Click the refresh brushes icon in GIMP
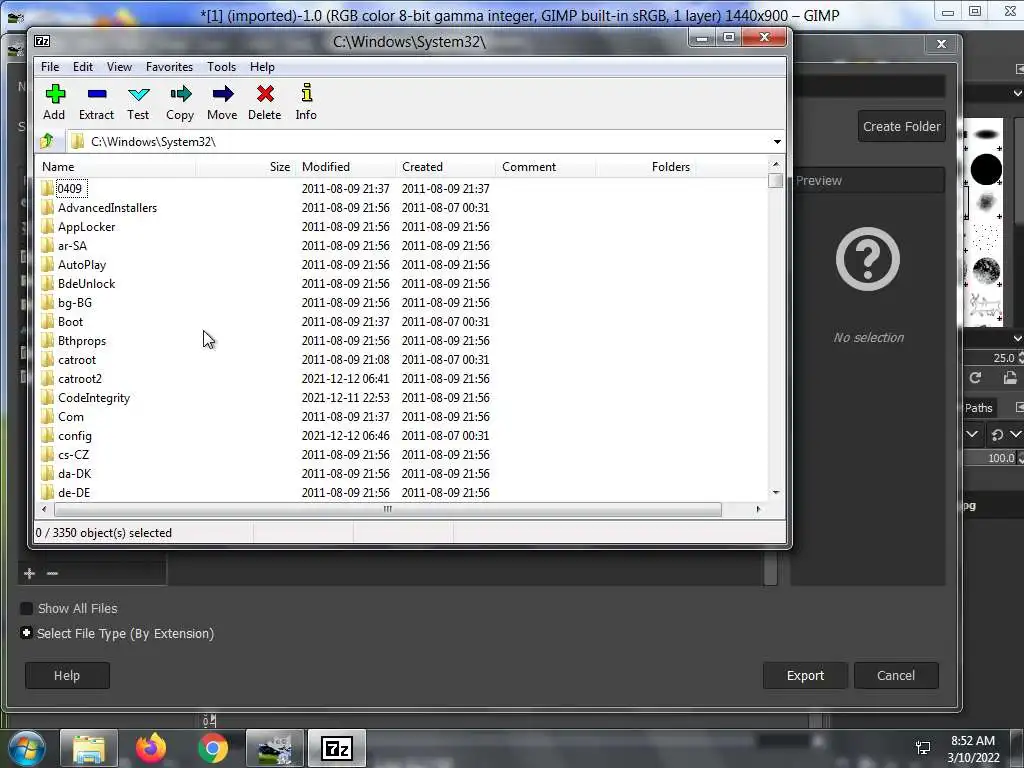1024x768 pixels. [x=975, y=377]
